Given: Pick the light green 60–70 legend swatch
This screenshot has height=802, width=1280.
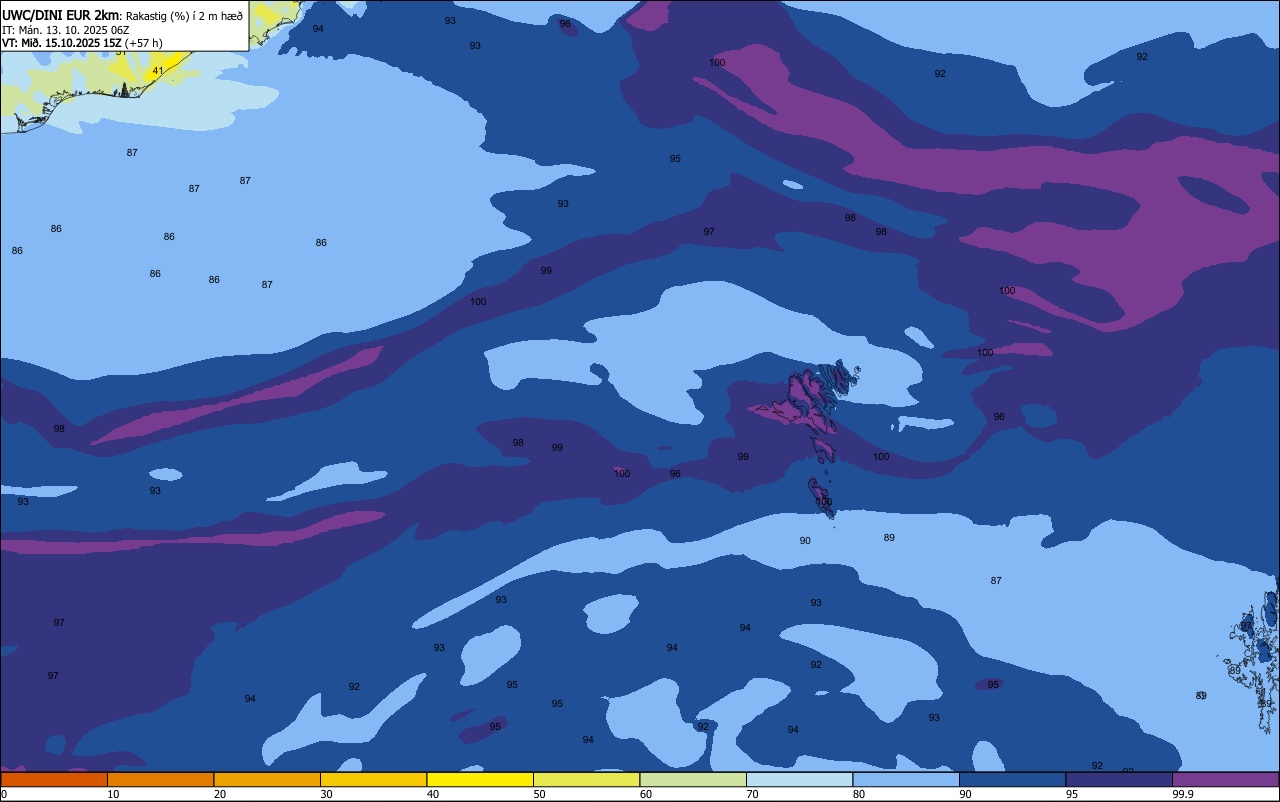Looking at the screenshot, I should [693, 779].
